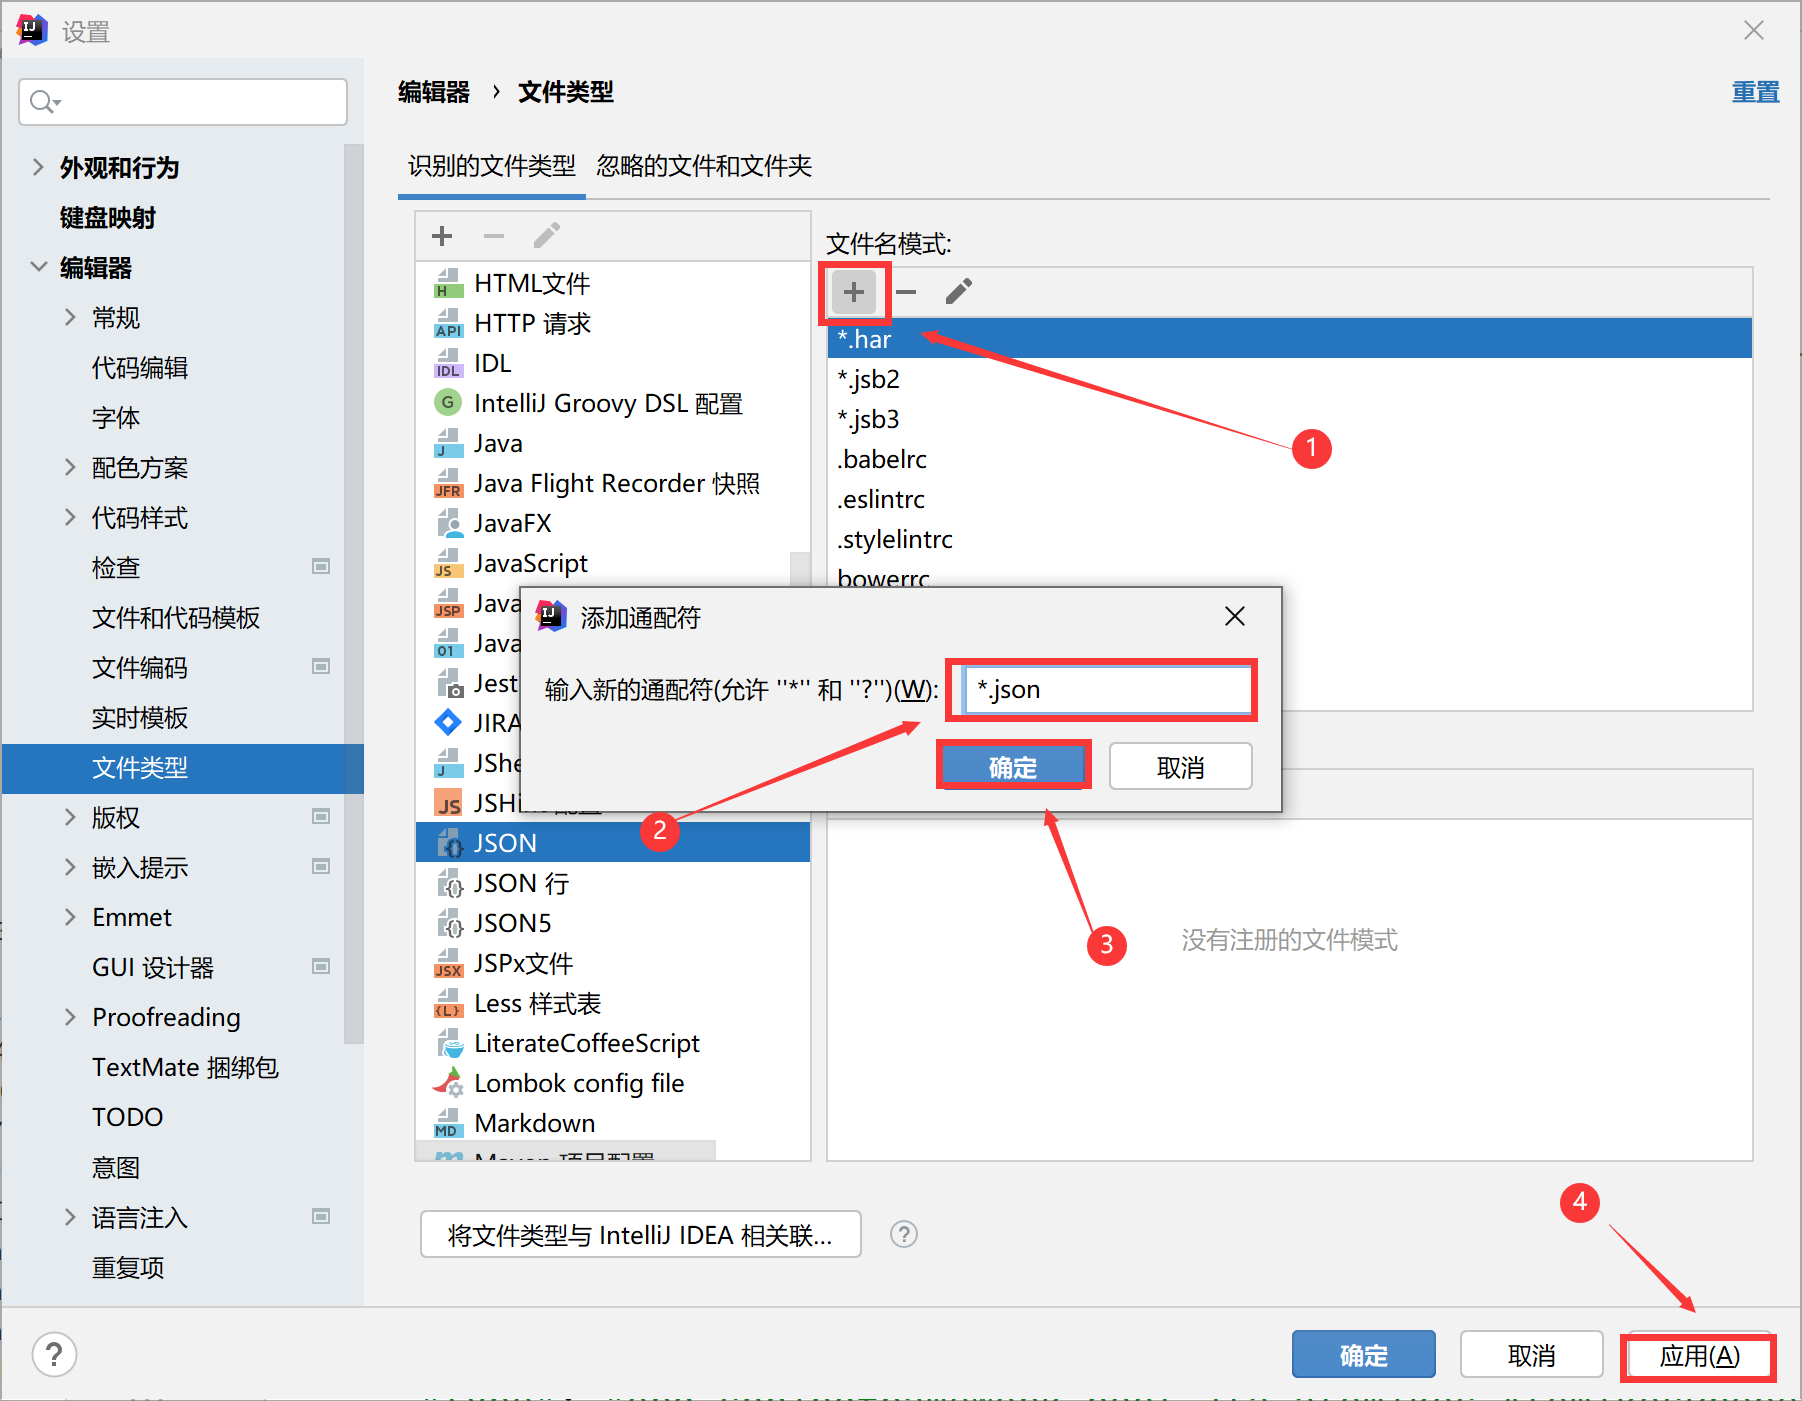Edit file type with pencil icon above file type list
This screenshot has width=1802, height=1401.
(x=546, y=236)
